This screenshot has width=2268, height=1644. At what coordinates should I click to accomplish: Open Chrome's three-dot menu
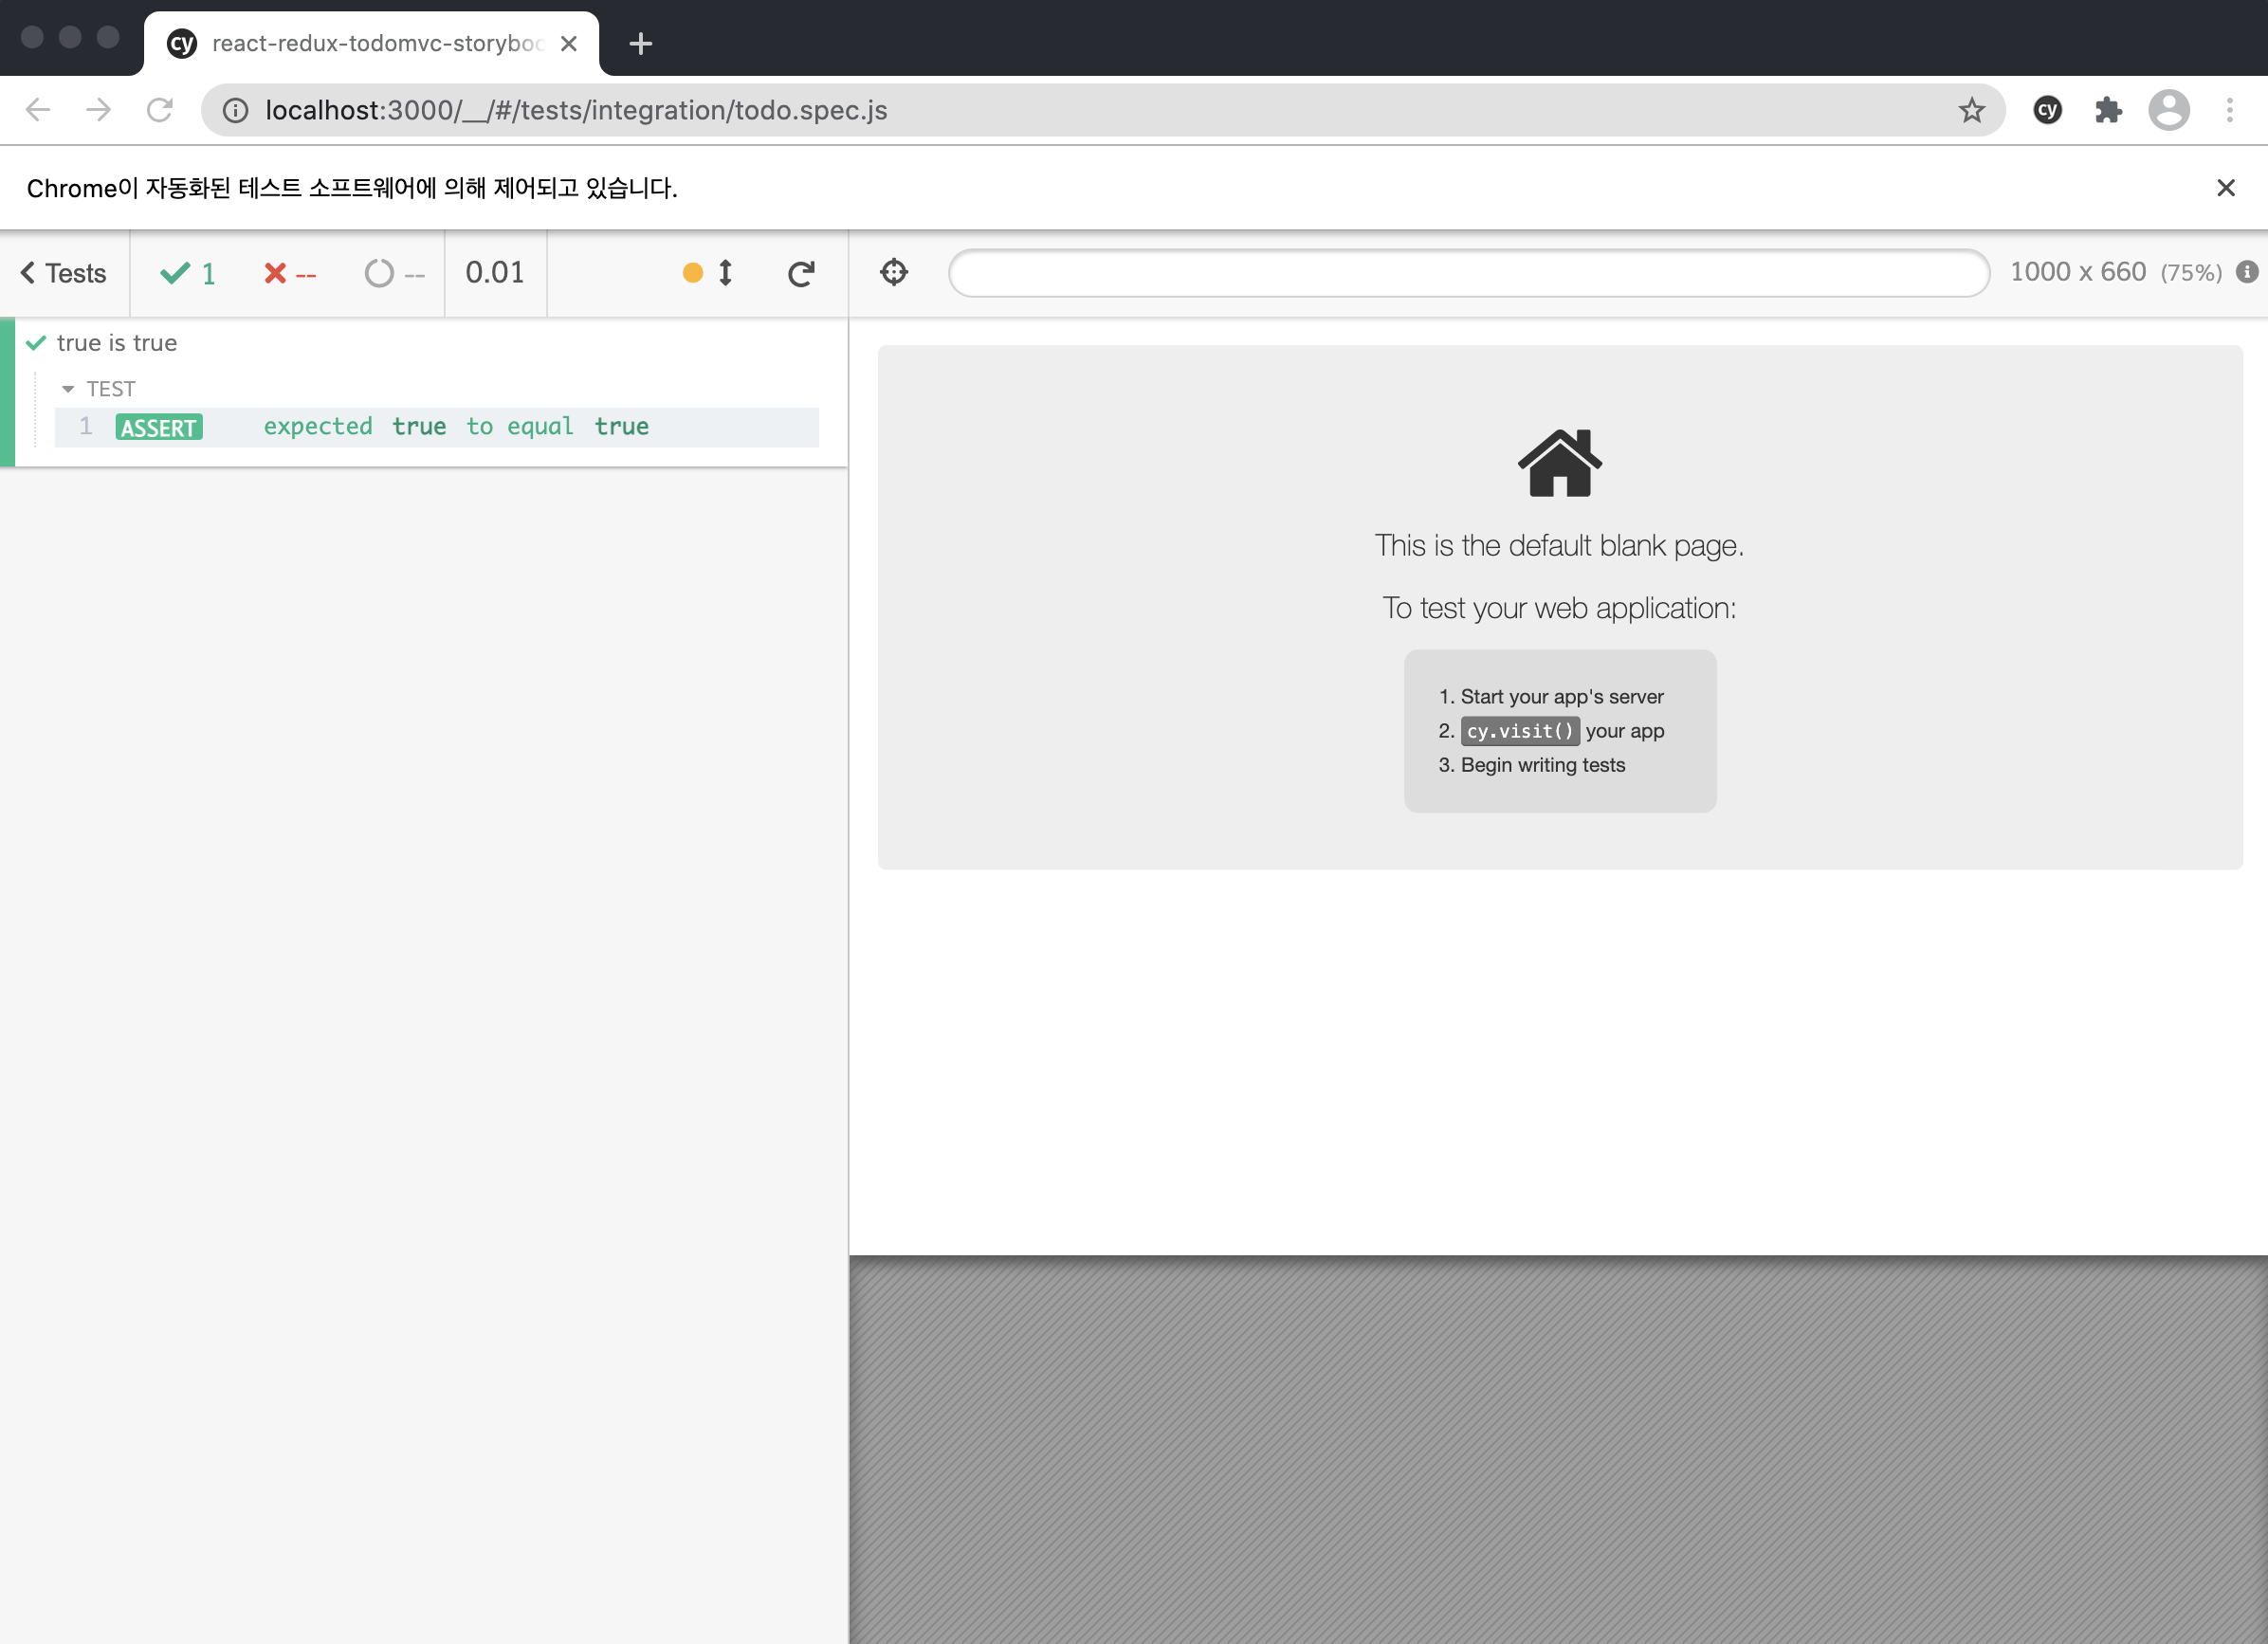coord(2229,110)
